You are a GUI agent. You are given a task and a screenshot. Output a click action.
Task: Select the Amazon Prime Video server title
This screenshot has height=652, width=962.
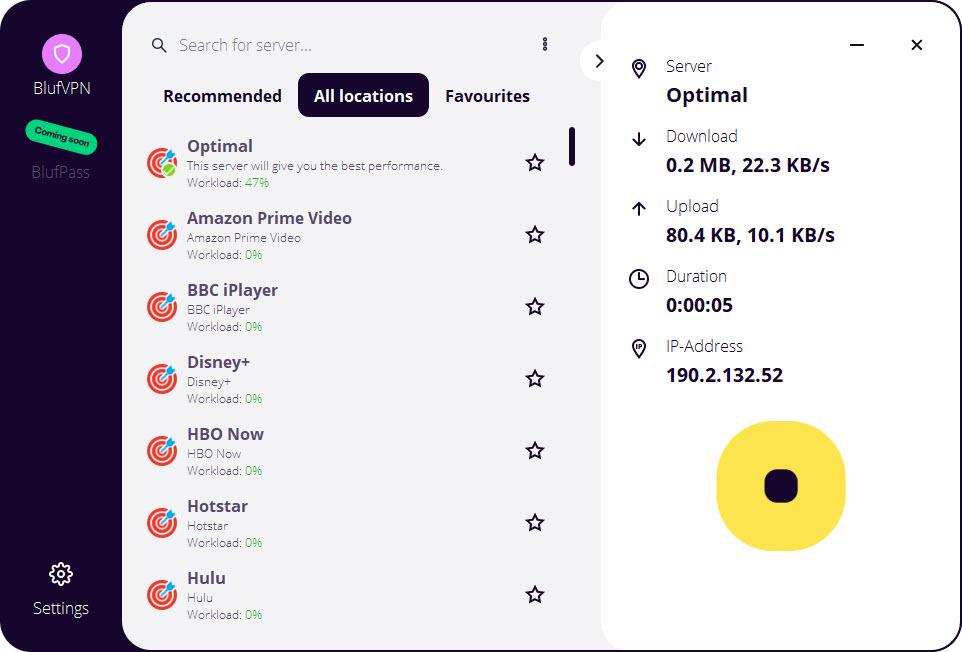pos(269,218)
